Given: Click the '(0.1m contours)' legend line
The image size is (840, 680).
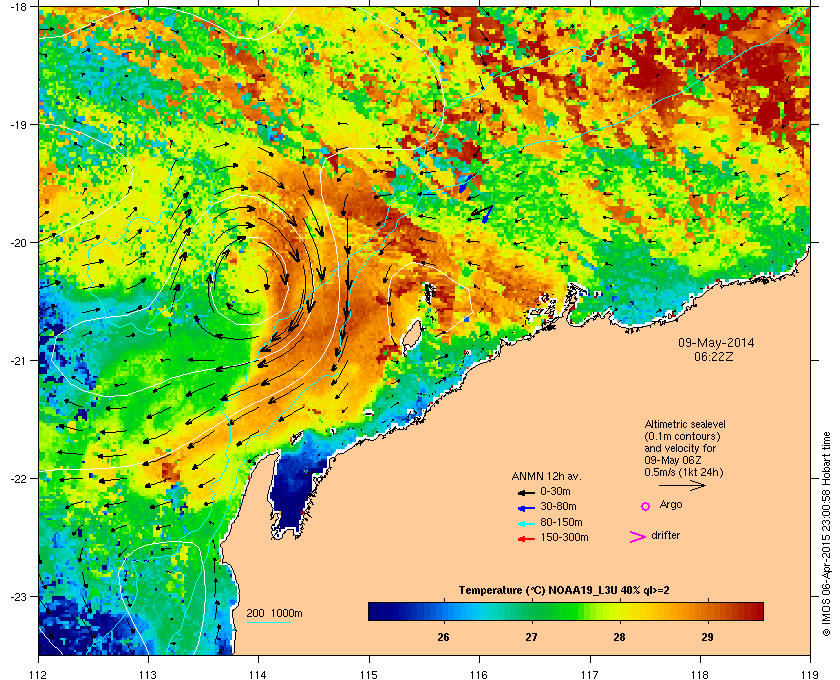Looking at the screenshot, I should [x=682, y=436].
